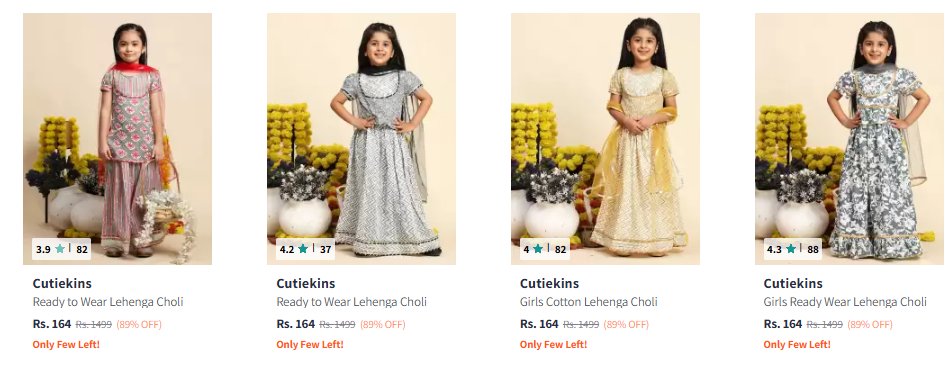Click the 89% OFF label on the grey lehenga
This screenshot has width=951, height=368.
point(383,324)
